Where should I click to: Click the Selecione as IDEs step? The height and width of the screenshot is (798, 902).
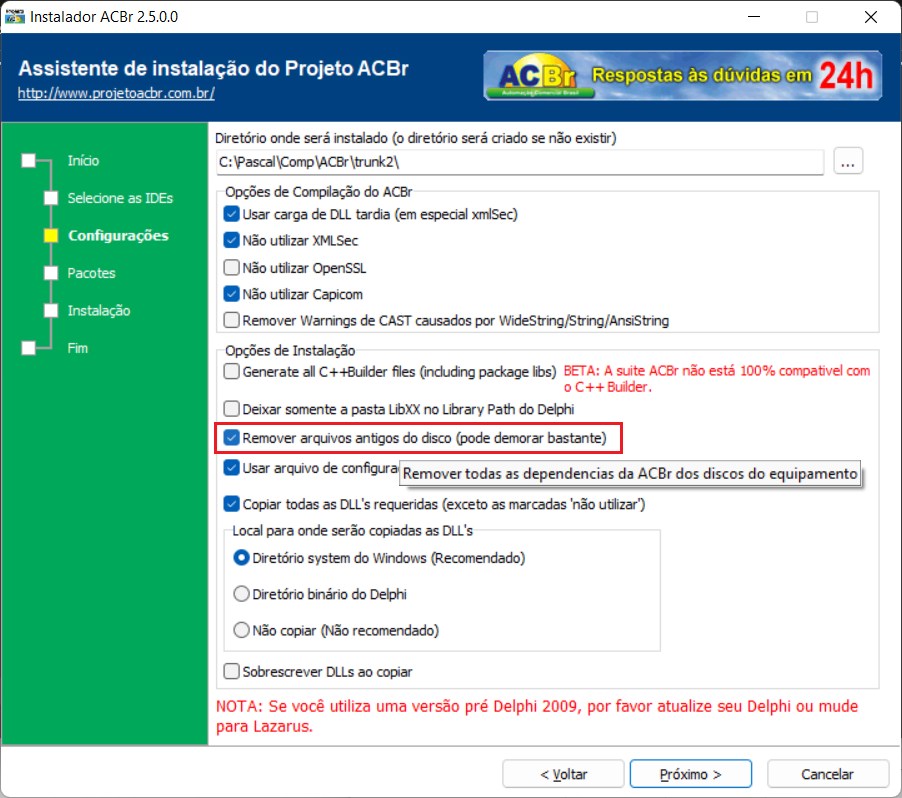click(120, 198)
